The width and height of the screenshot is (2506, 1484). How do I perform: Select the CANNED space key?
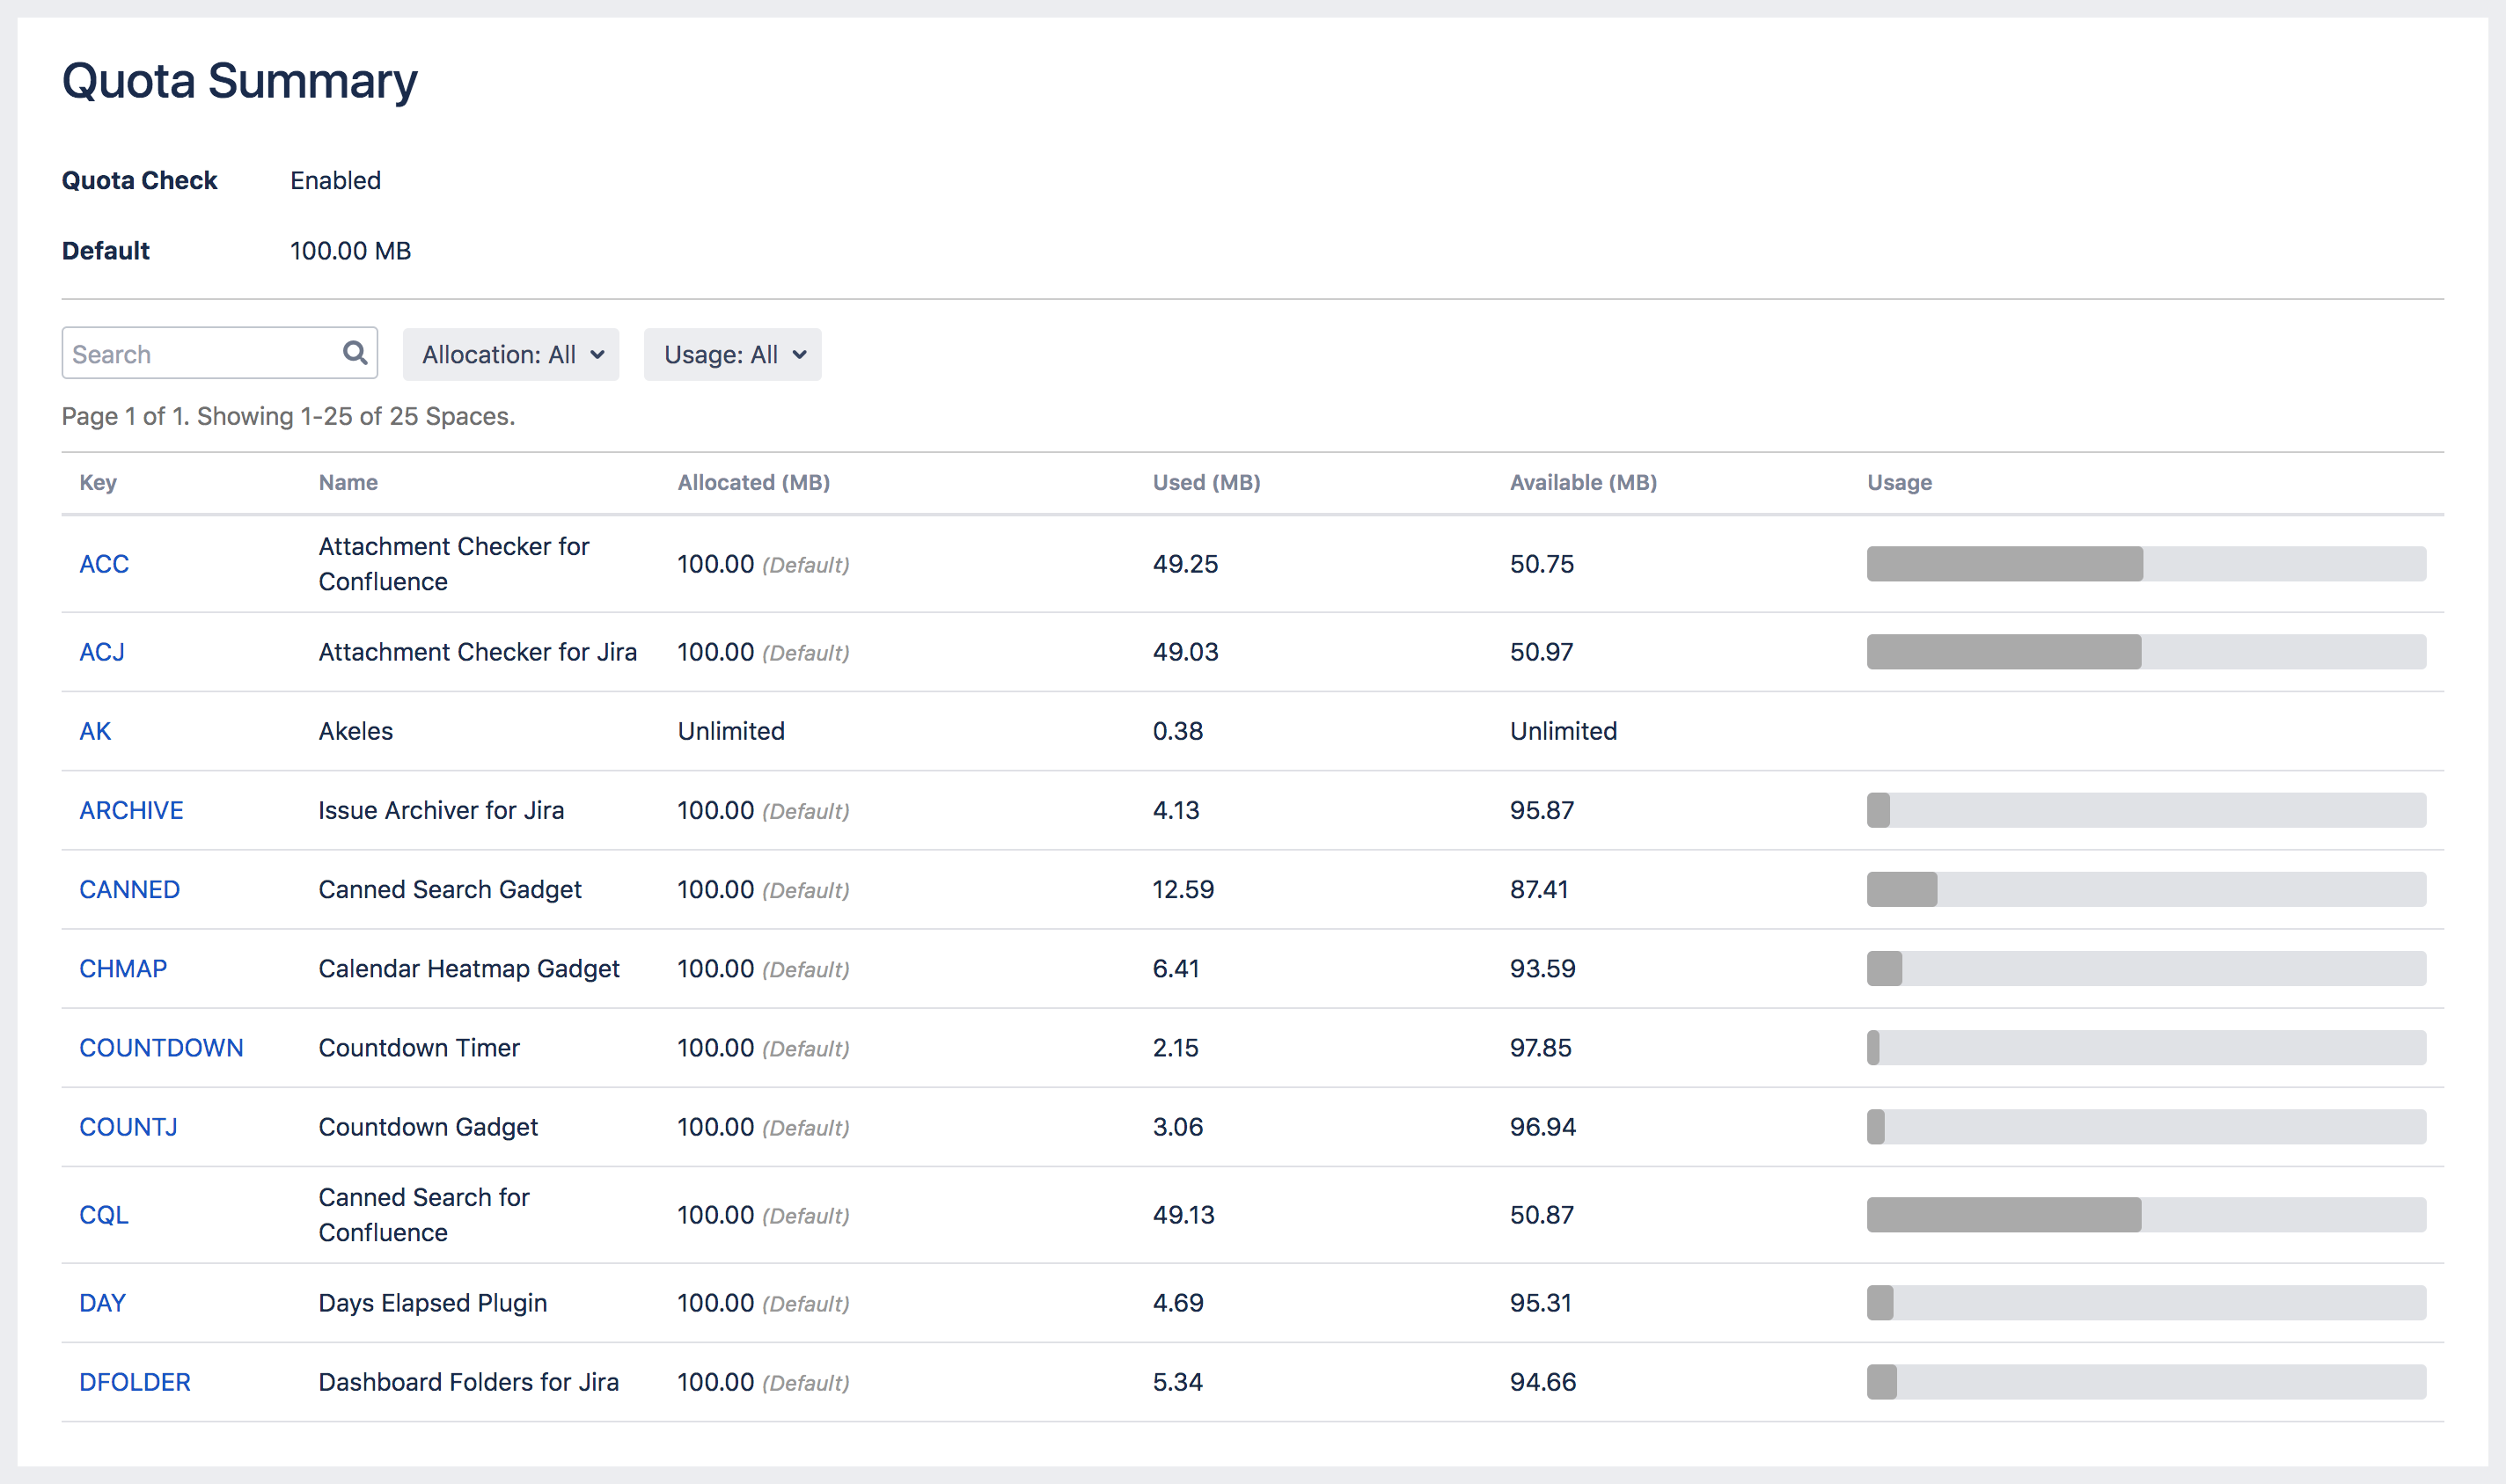tap(129, 889)
